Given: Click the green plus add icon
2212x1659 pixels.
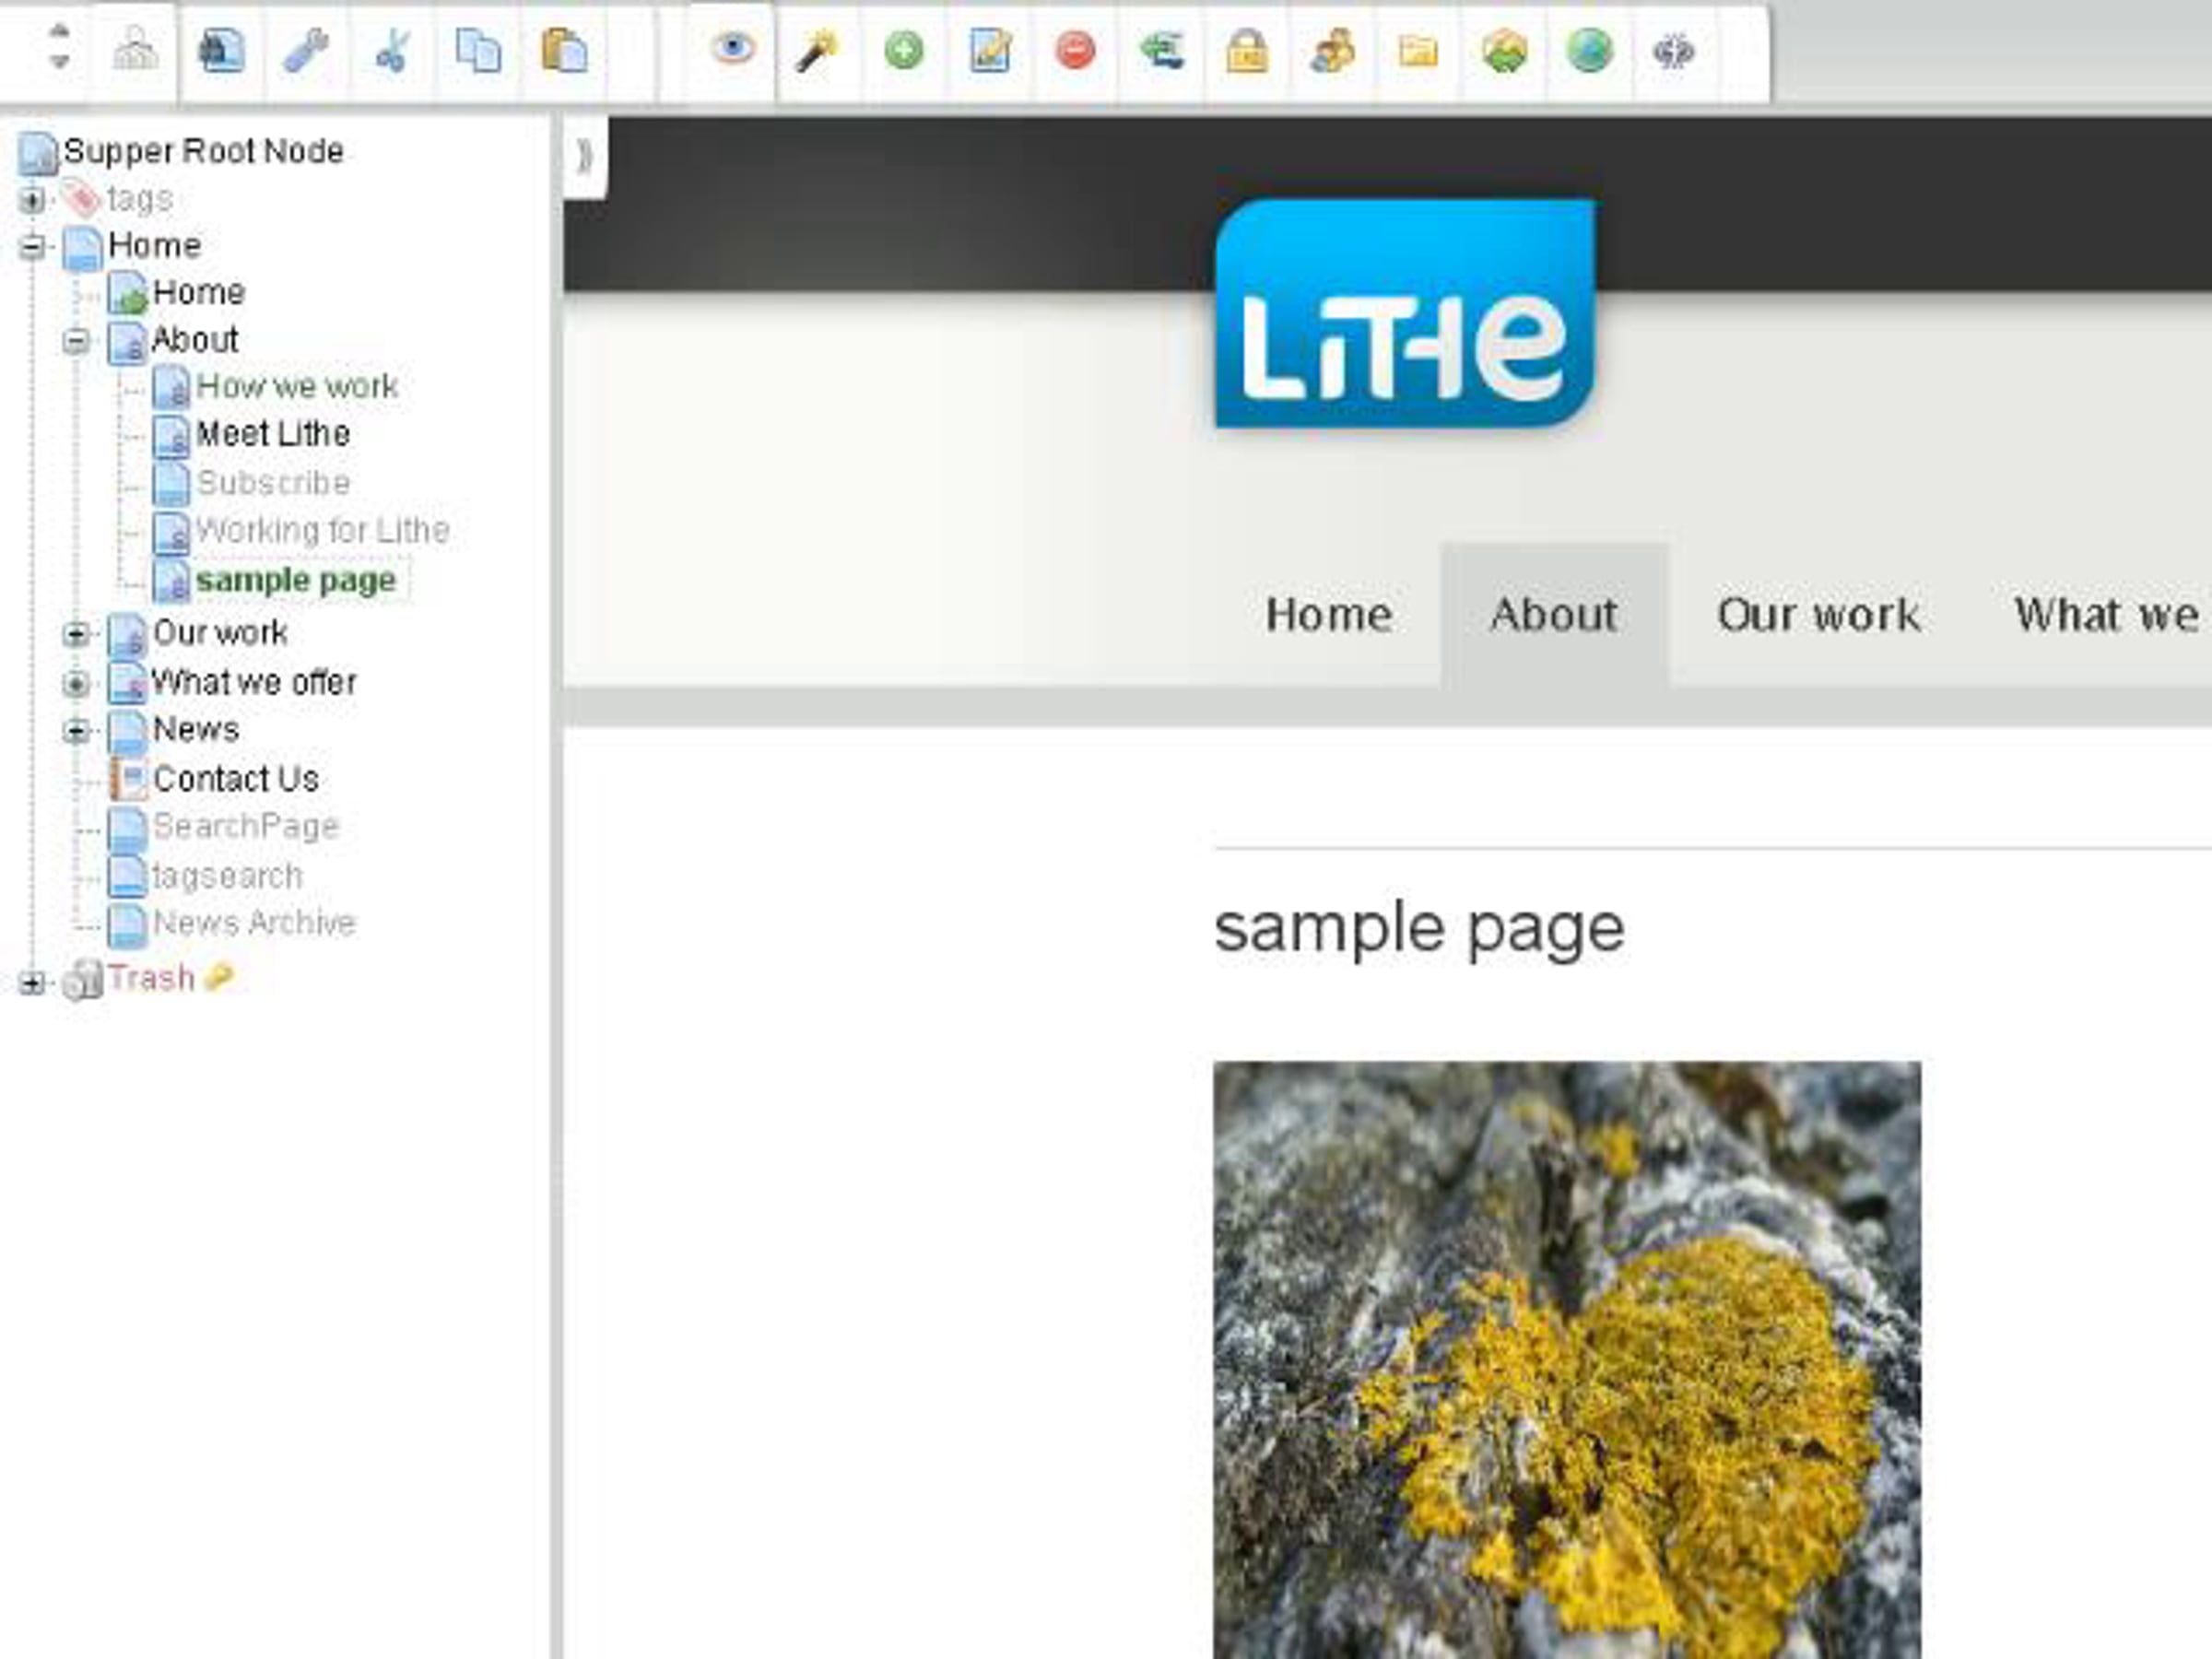Looking at the screenshot, I should [x=904, y=51].
